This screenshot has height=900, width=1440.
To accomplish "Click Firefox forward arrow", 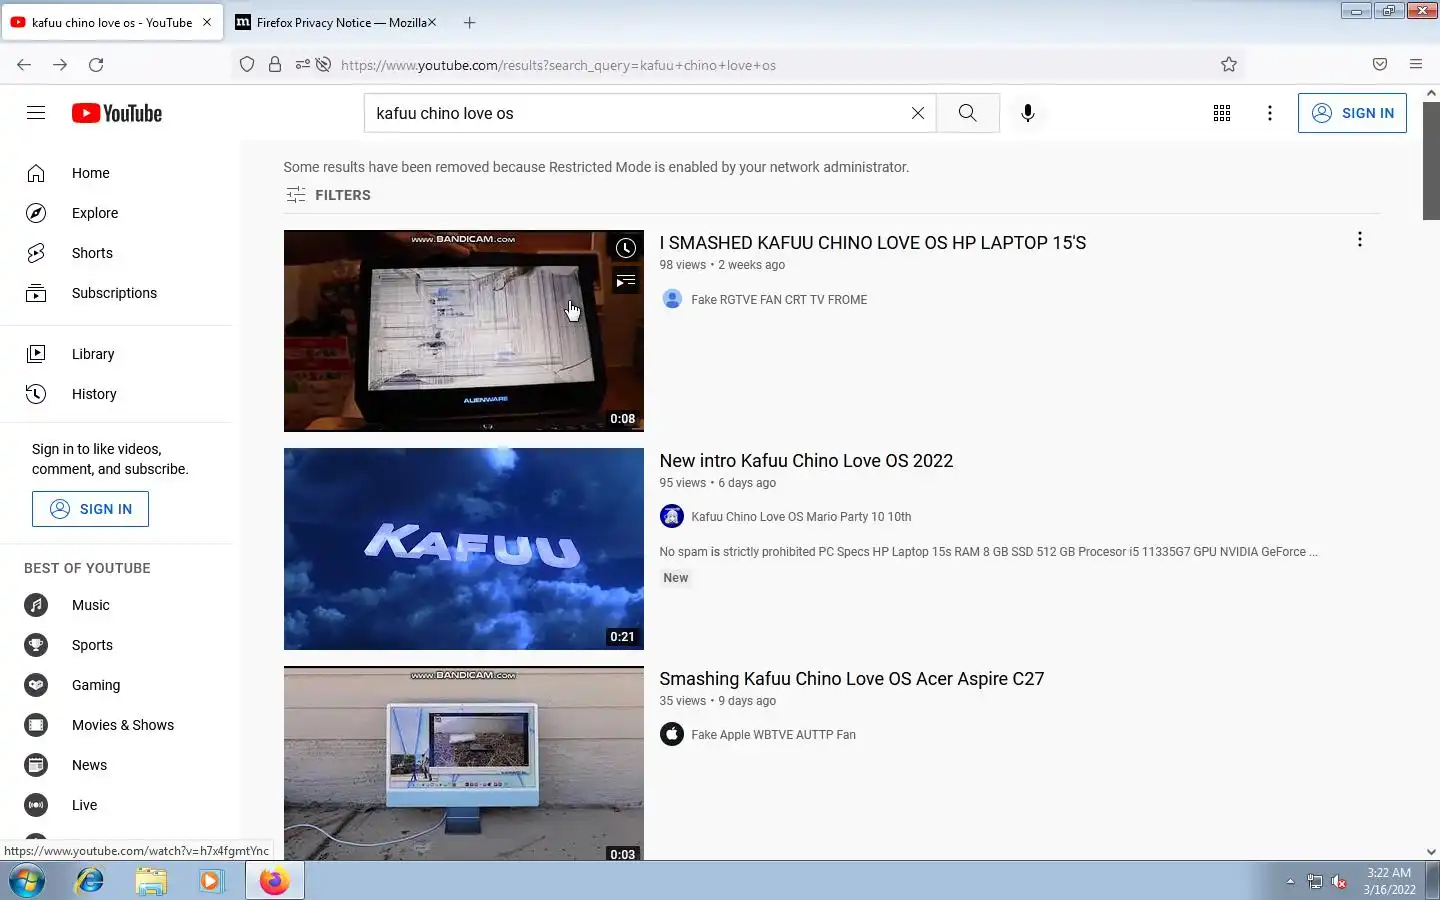I will point(60,65).
